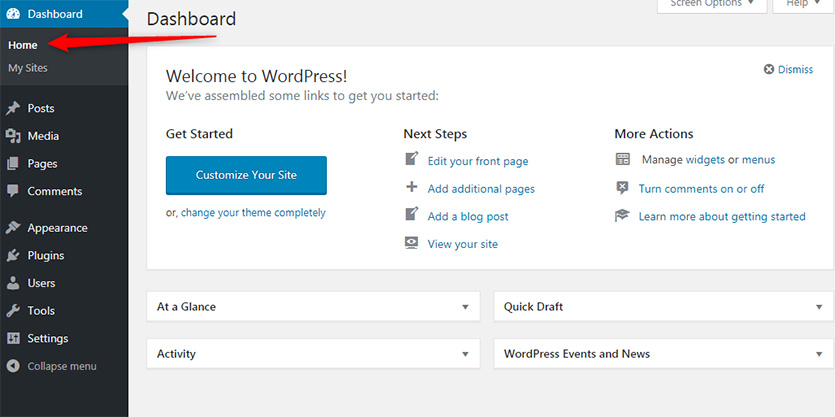The width and height of the screenshot is (835, 417).
Task: Follow the 'change your theme completely' link
Action: [253, 213]
